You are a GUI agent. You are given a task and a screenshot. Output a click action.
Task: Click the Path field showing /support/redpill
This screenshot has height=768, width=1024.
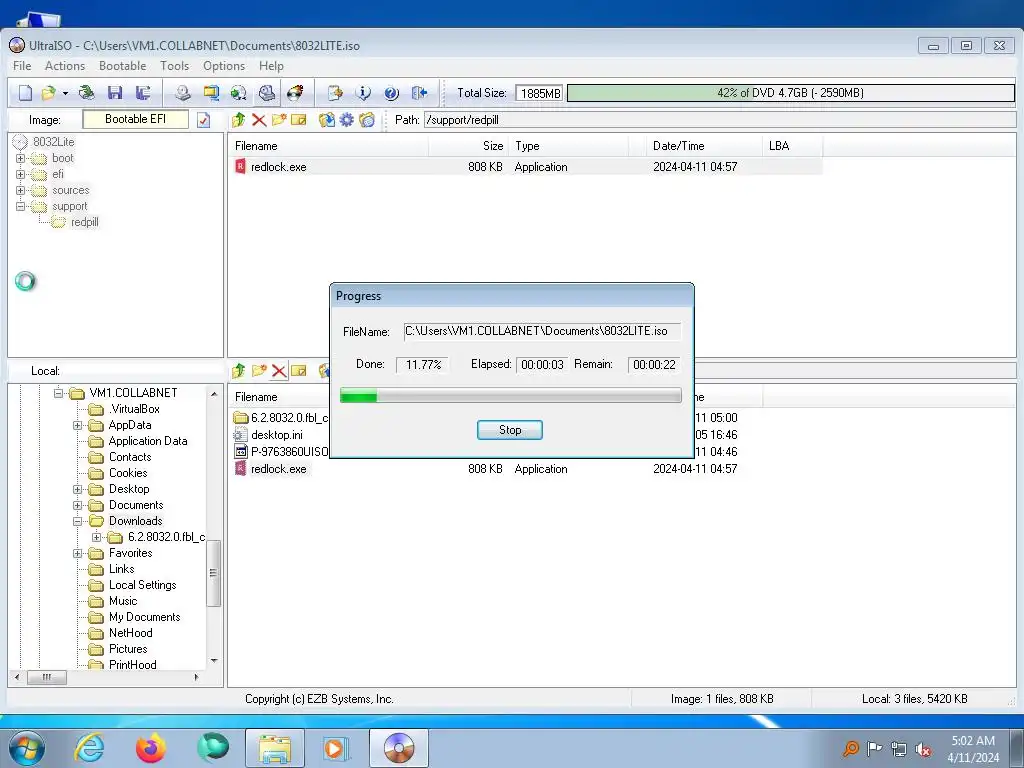[720, 120]
